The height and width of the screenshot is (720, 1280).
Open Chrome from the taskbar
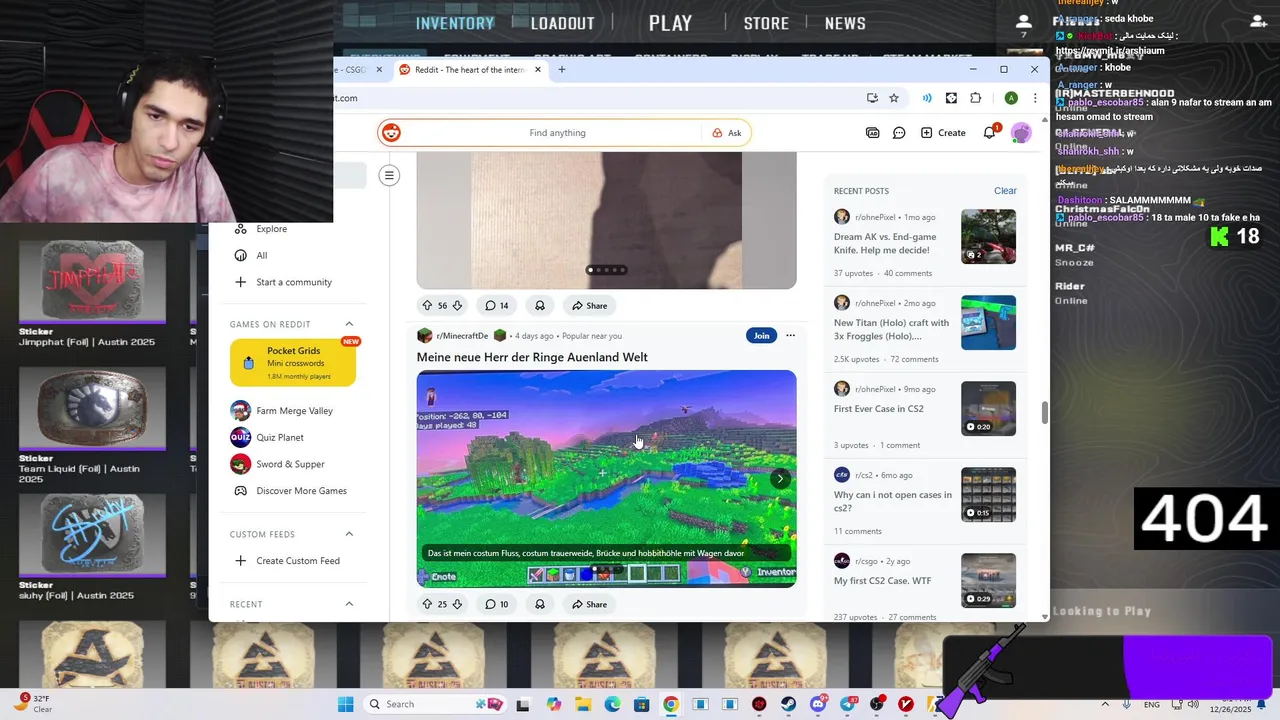(x=670, y=704)
